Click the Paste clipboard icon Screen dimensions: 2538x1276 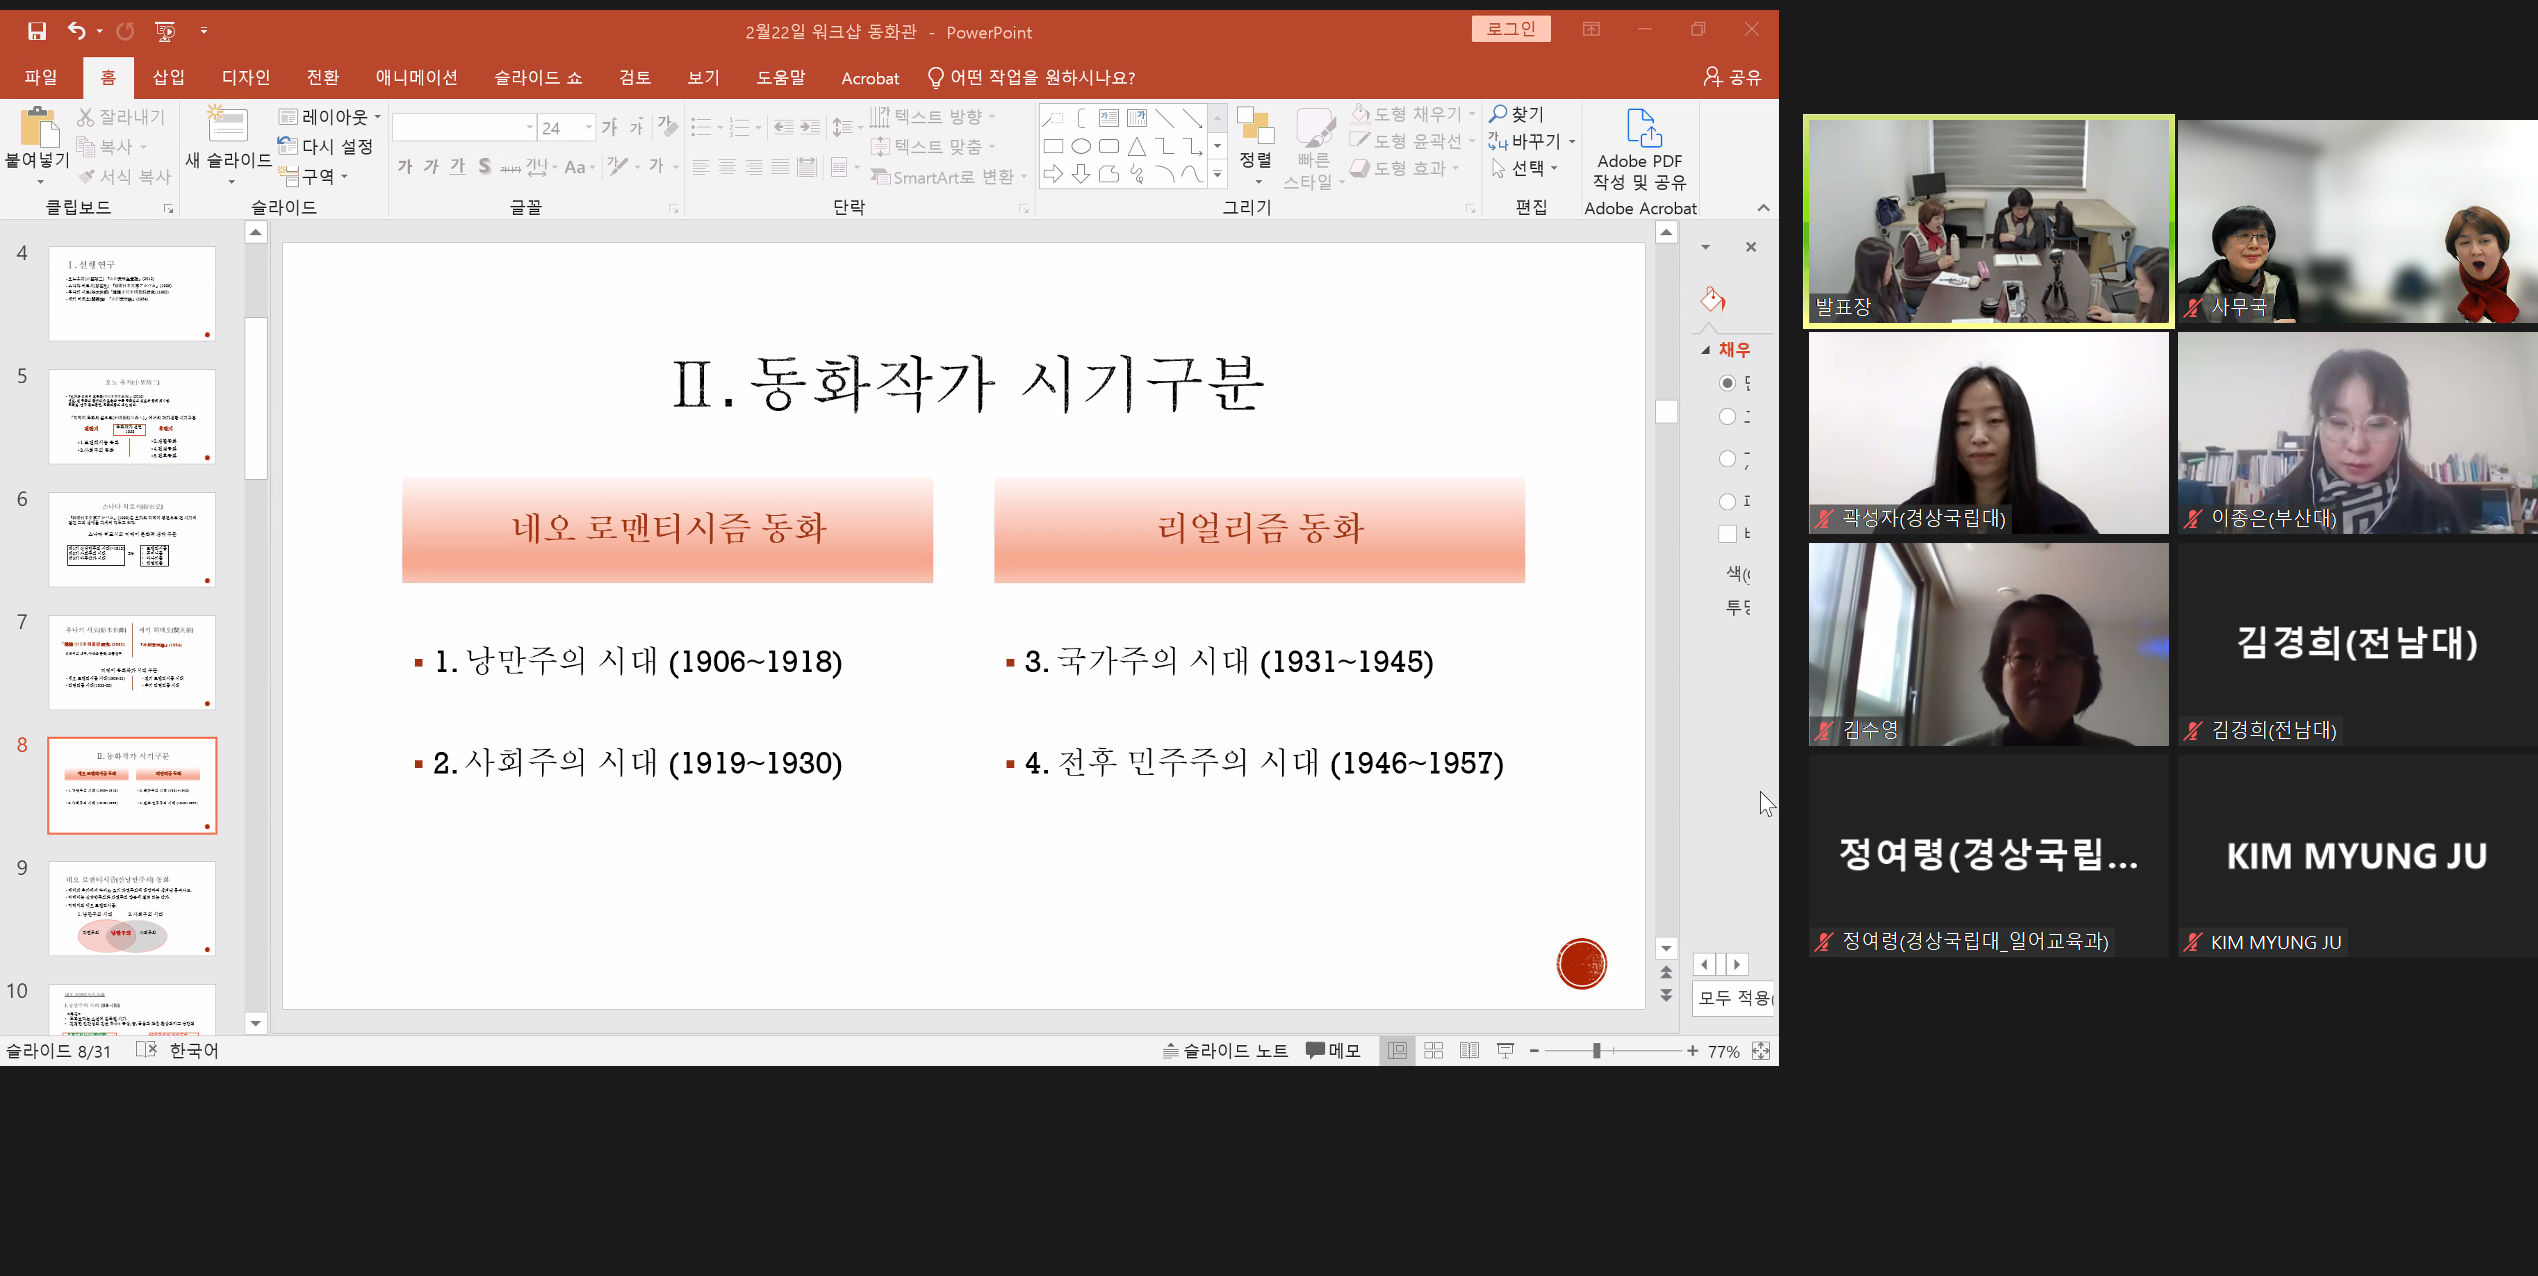(38, 128)
